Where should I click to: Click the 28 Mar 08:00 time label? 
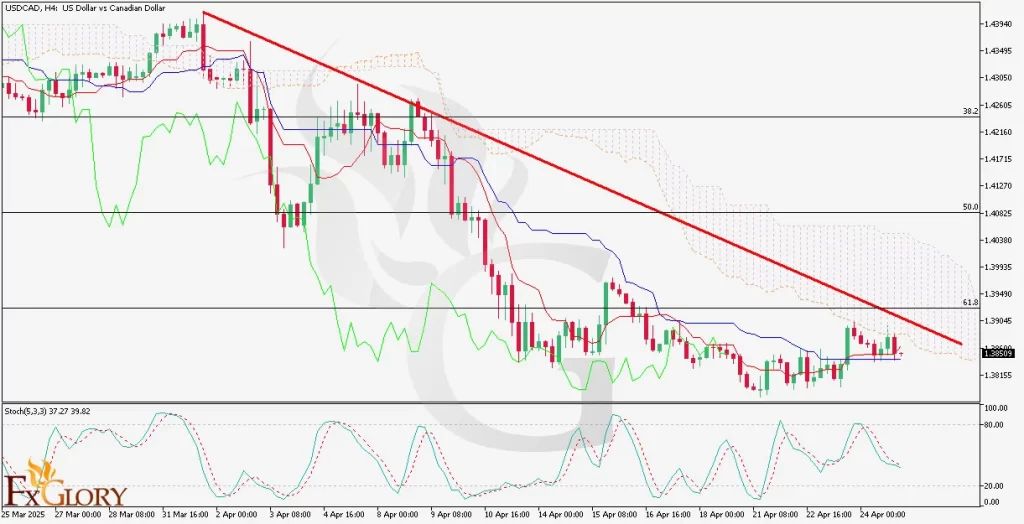point(131,514)
